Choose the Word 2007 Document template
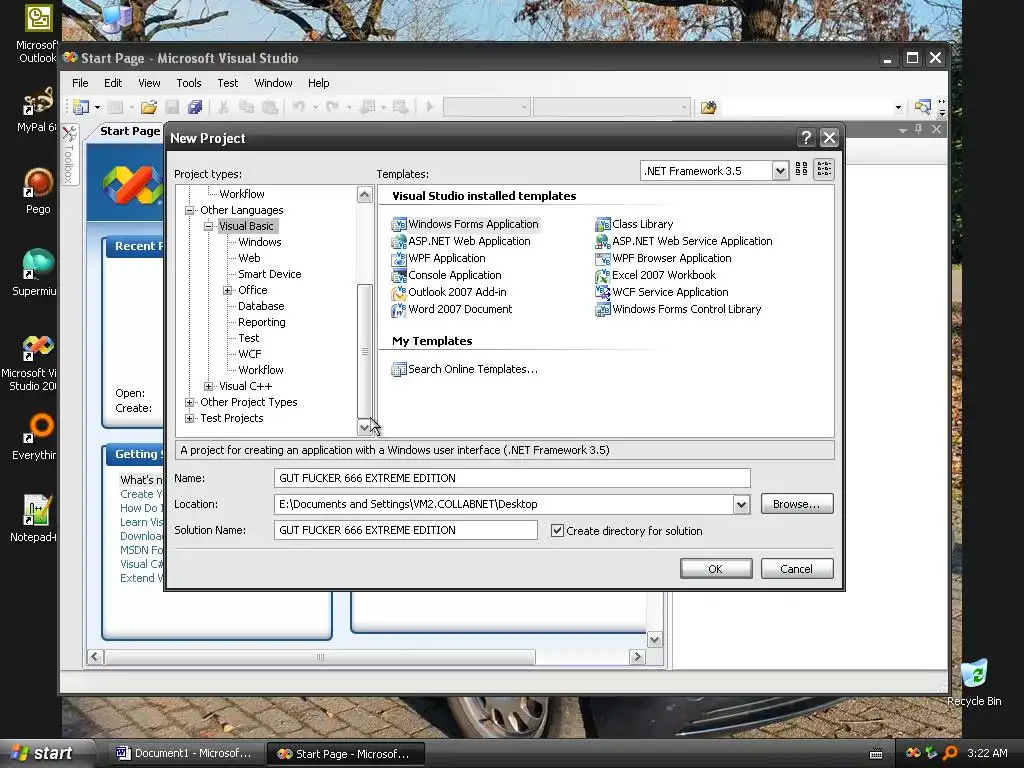 (x=451, y=309)
